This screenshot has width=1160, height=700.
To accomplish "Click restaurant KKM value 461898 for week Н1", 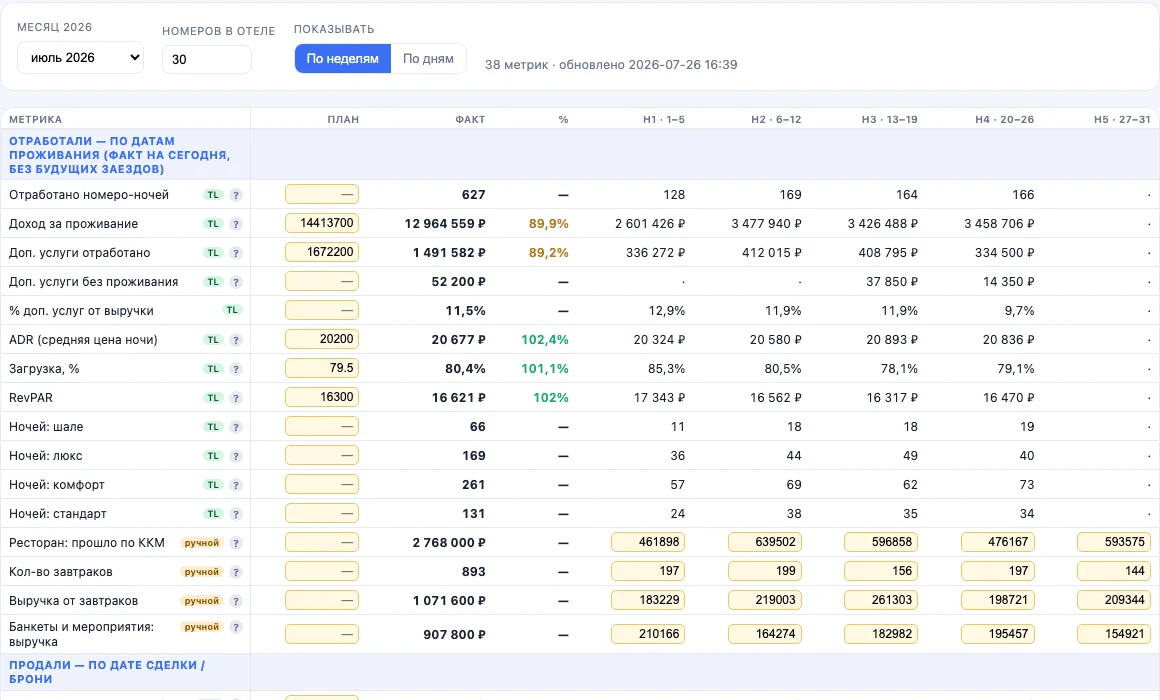I will (x=648, y=542).
